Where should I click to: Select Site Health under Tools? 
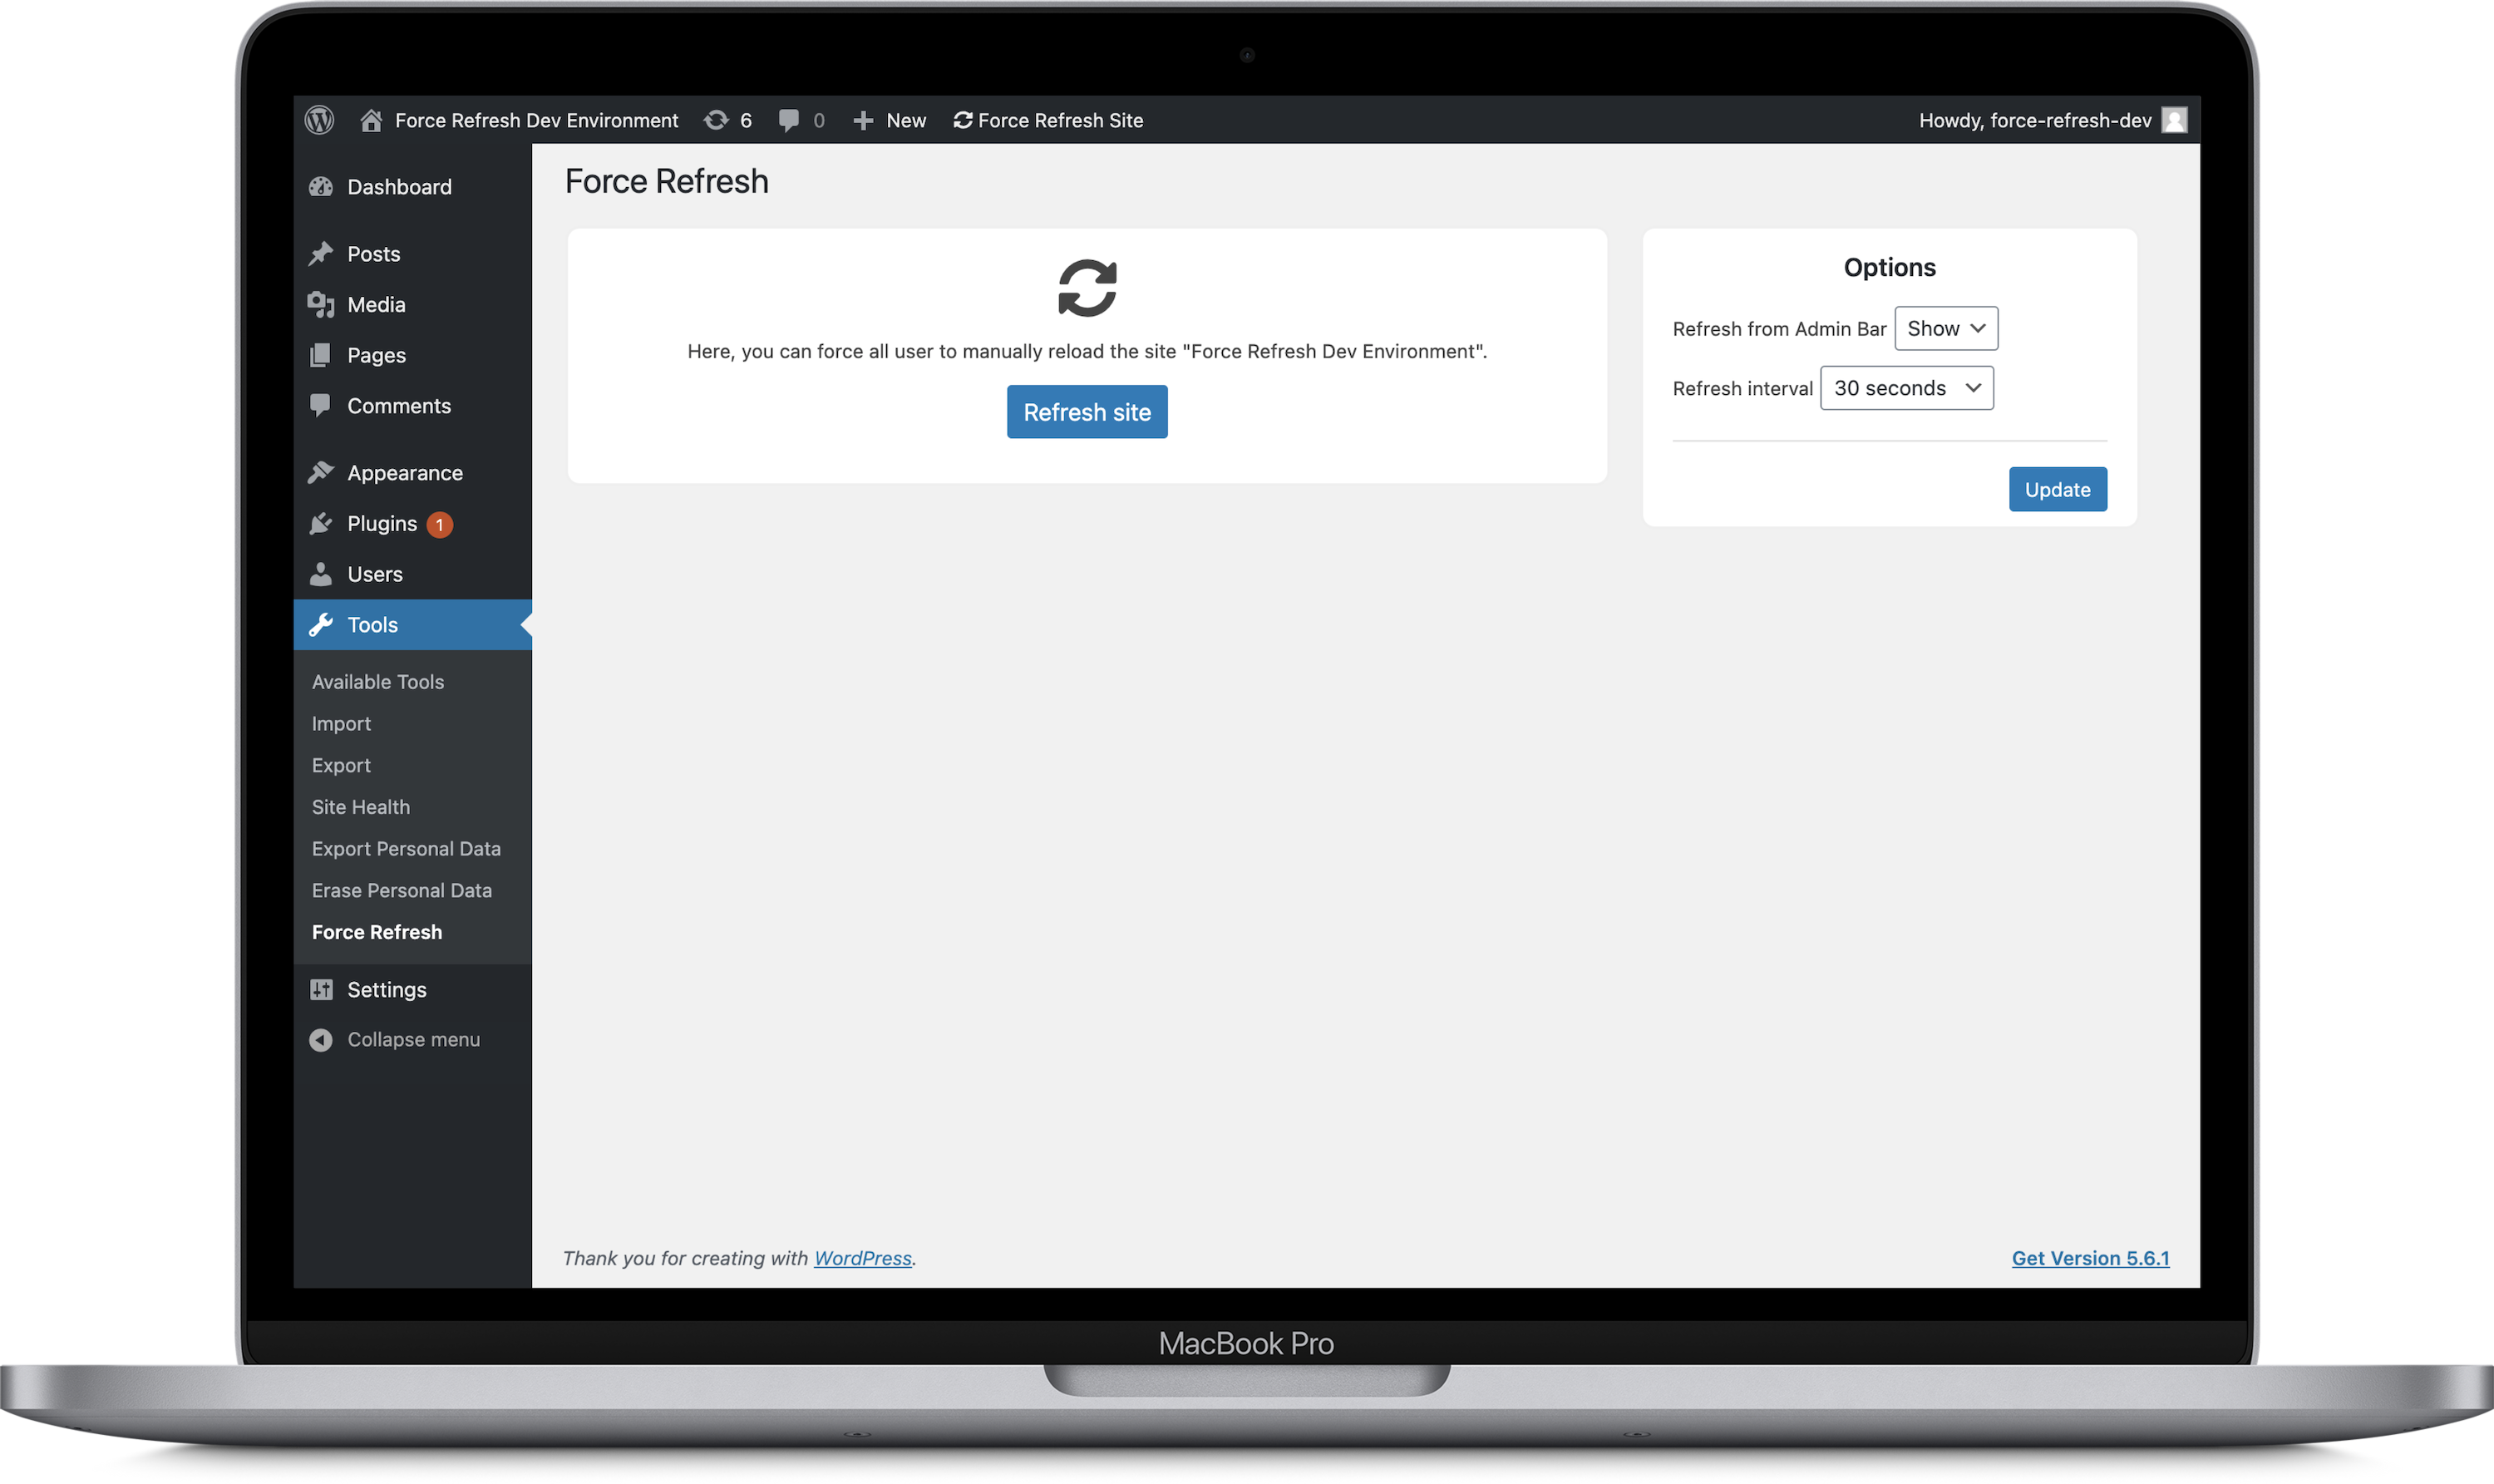coord(361,807)
